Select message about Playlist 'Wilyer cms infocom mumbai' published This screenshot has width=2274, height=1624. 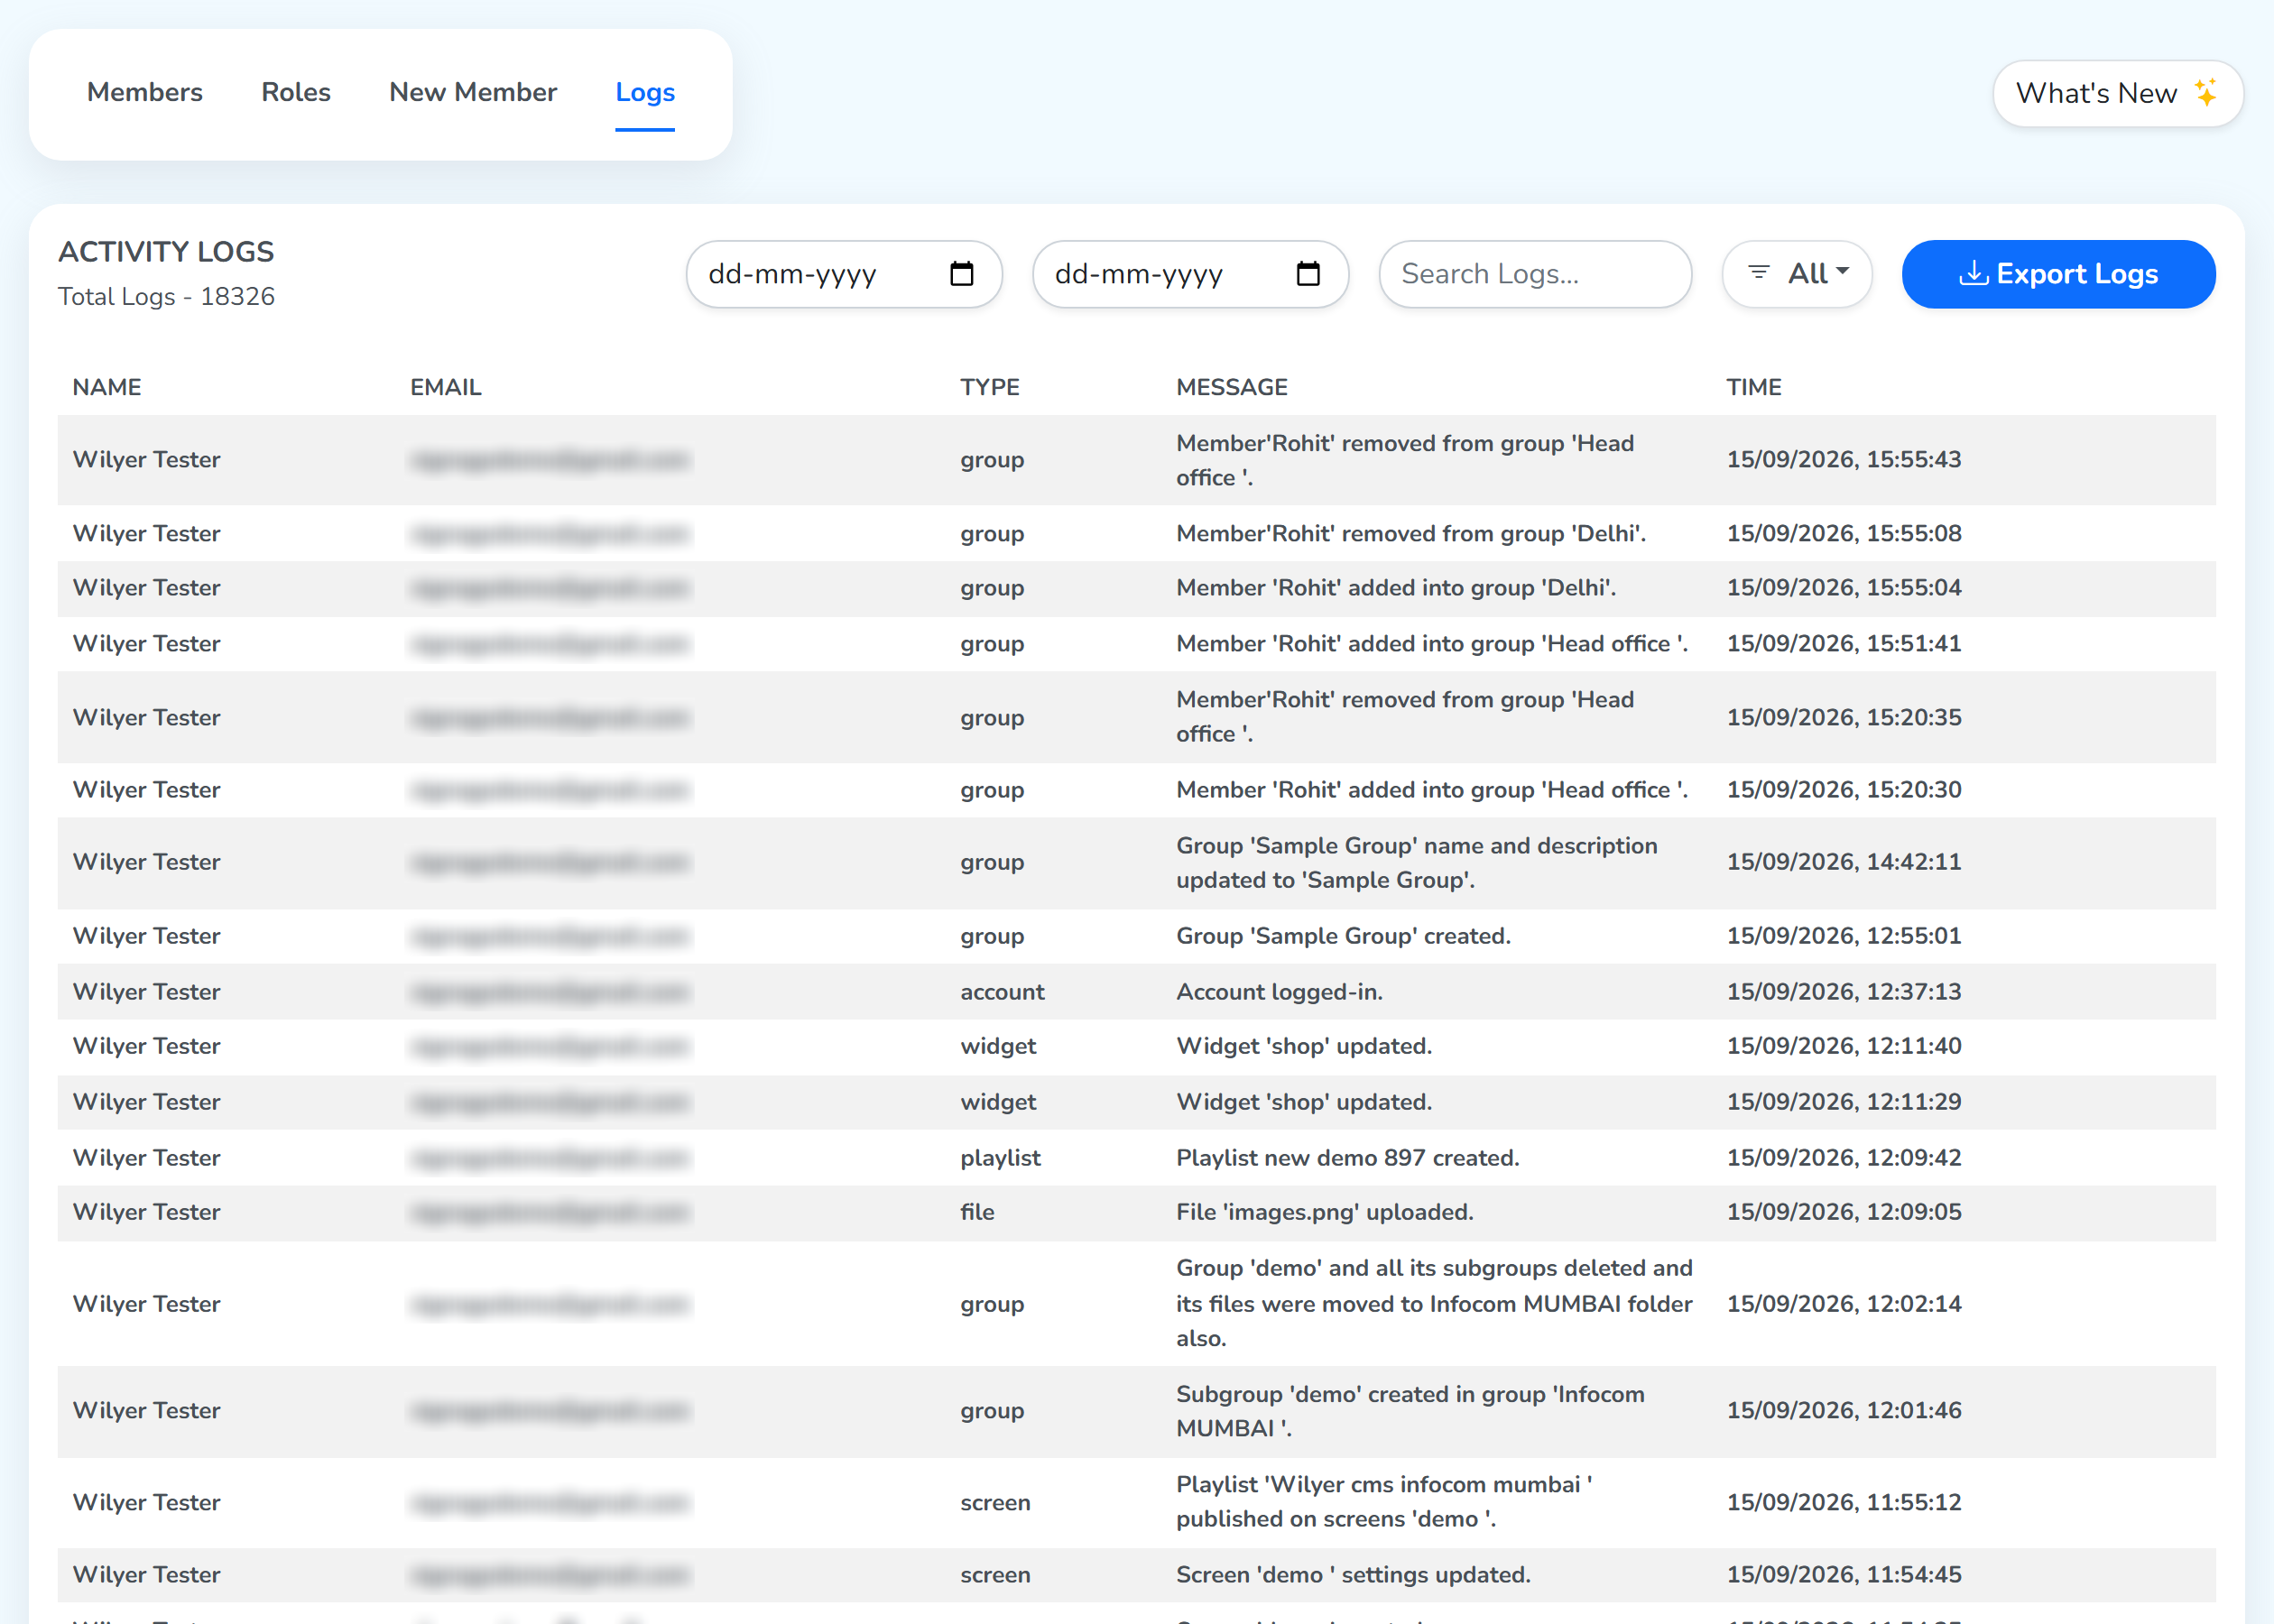click(x=1384, y=1502)
